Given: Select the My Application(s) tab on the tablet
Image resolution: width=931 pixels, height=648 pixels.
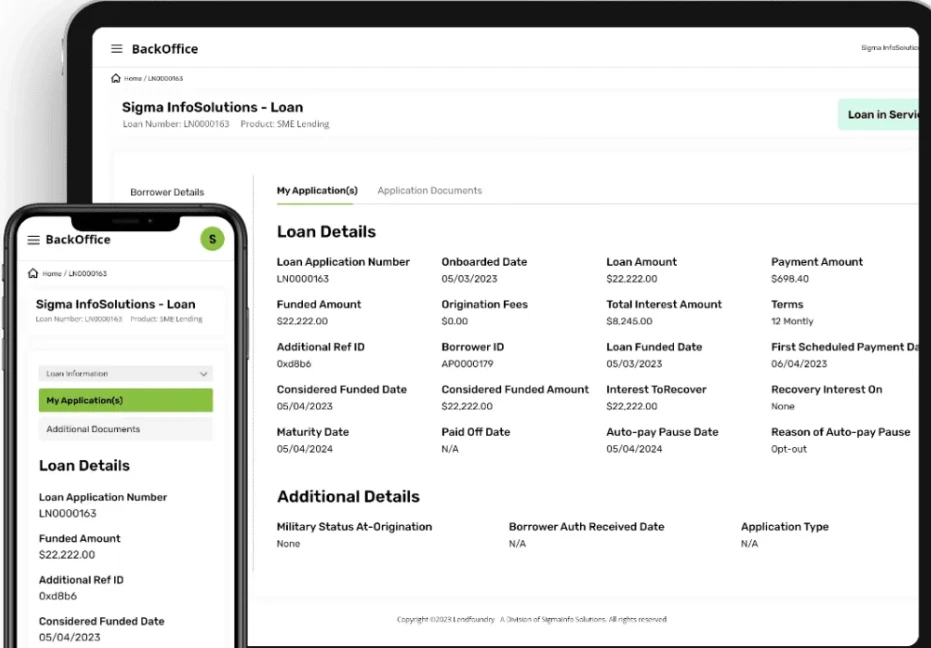Looking at the screenshot, I should (316, 189).
